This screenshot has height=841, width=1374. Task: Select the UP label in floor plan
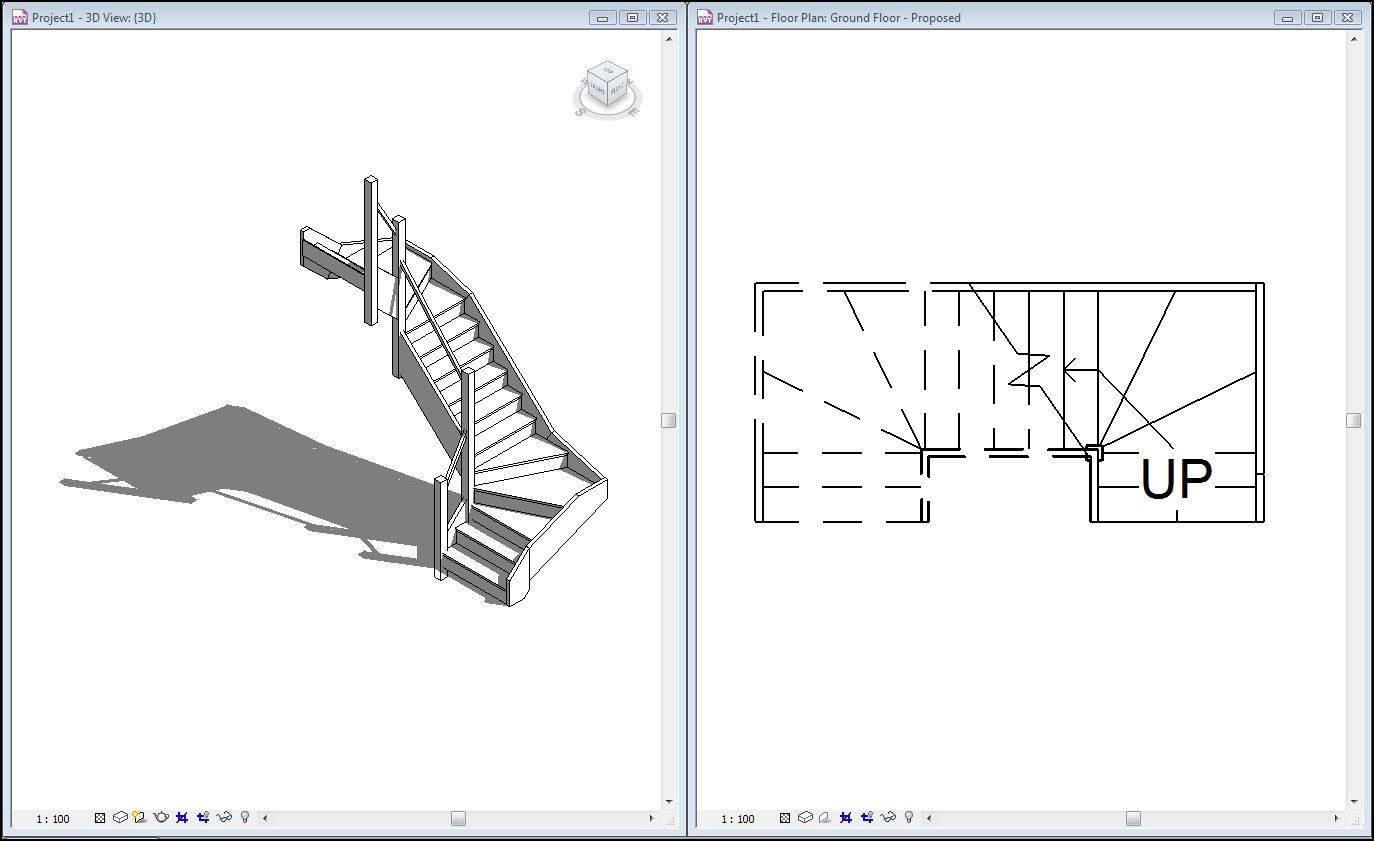(x=1176, y=480)
